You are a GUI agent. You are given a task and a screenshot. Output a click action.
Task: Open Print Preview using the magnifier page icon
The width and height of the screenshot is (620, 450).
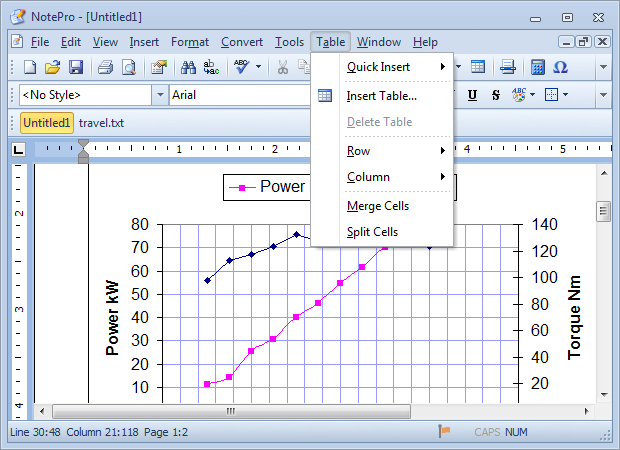point(129,67)
